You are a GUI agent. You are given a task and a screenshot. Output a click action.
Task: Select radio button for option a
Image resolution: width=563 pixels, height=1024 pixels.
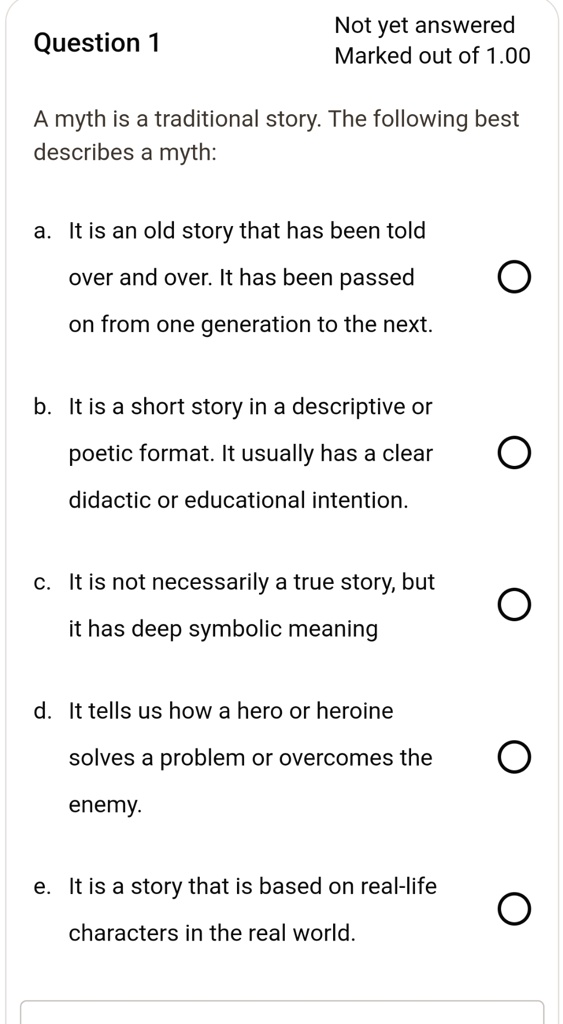(x=513, y=278)
